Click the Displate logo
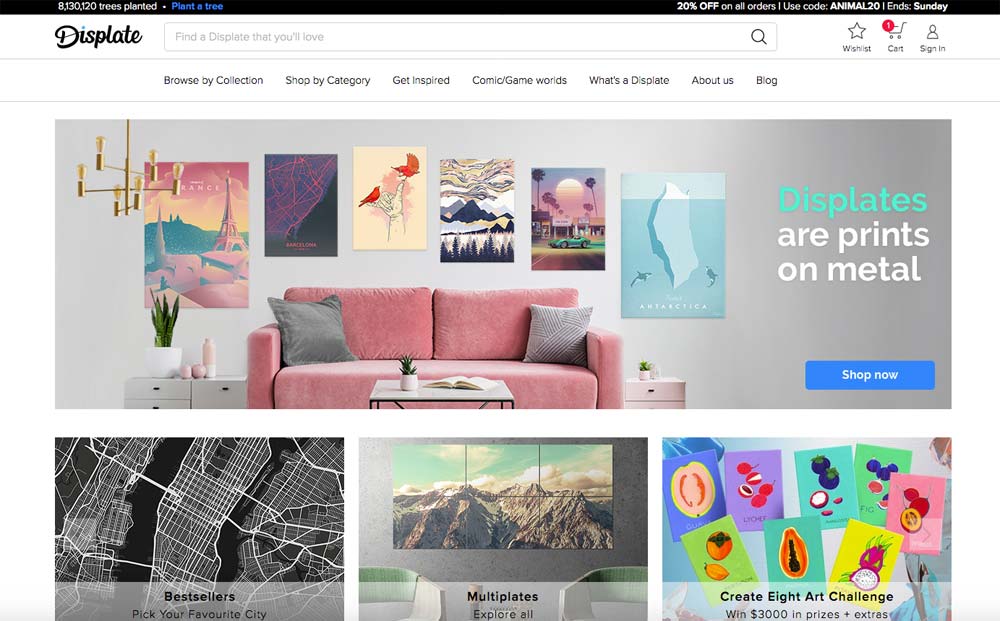 point(98,36)
